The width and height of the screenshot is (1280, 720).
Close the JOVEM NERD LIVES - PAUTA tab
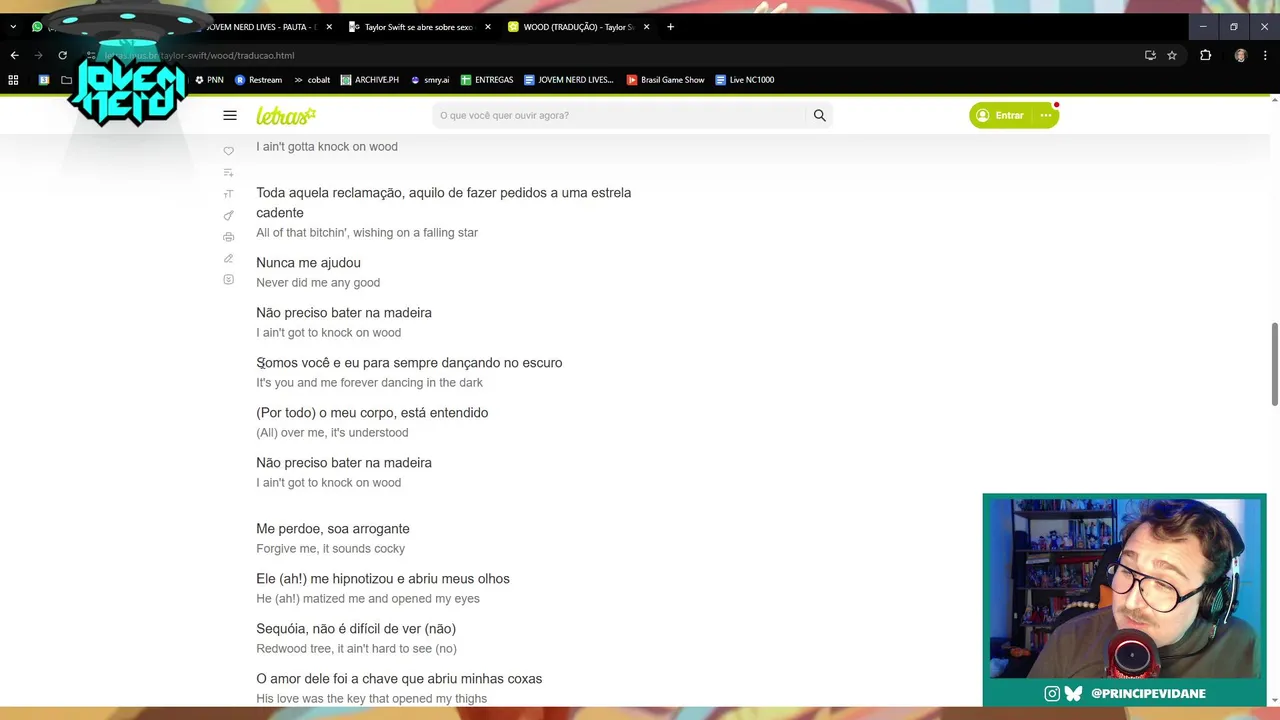point(329,27)
